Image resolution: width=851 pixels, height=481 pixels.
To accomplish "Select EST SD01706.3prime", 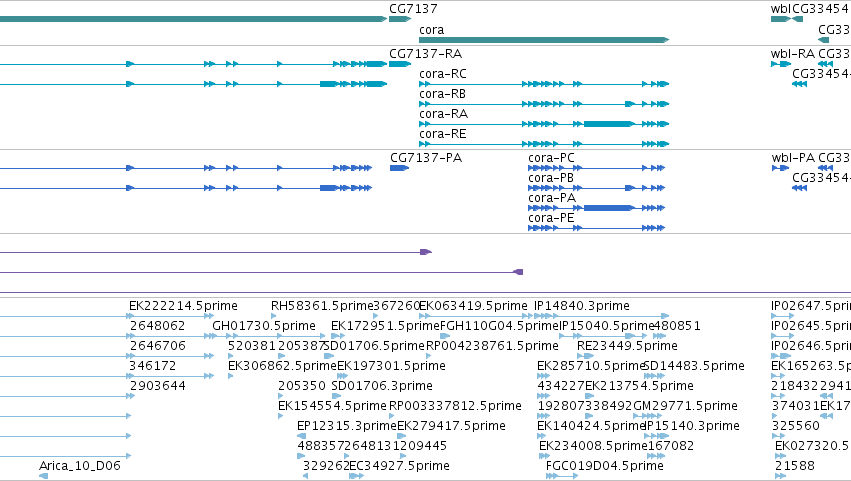I will click(382, 387).
